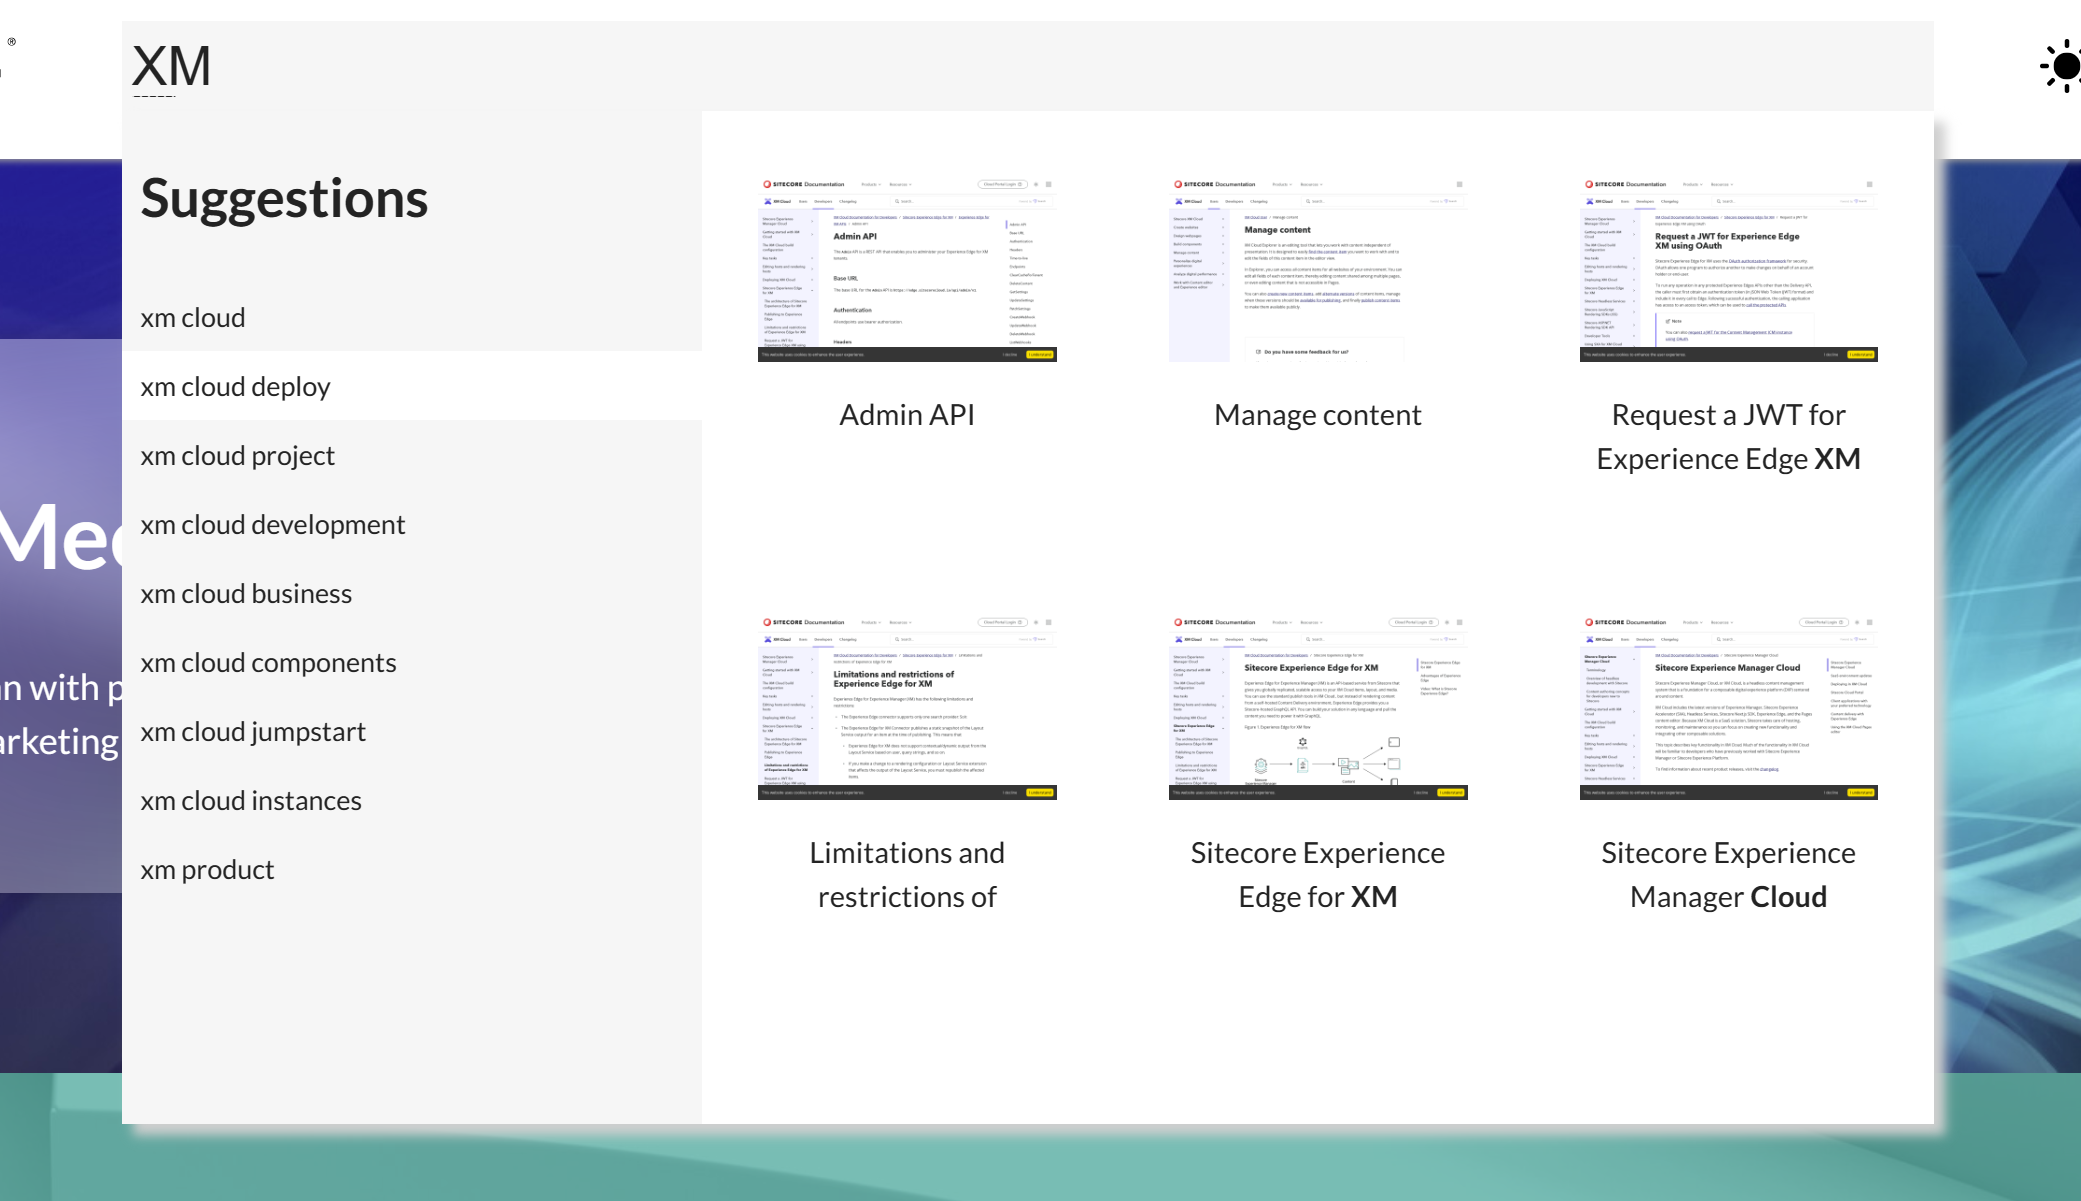The width and height of the screenshot is (2081, 1201).
Task: Open the Request a JWT page thumbnail
Action: [1728, 270]
